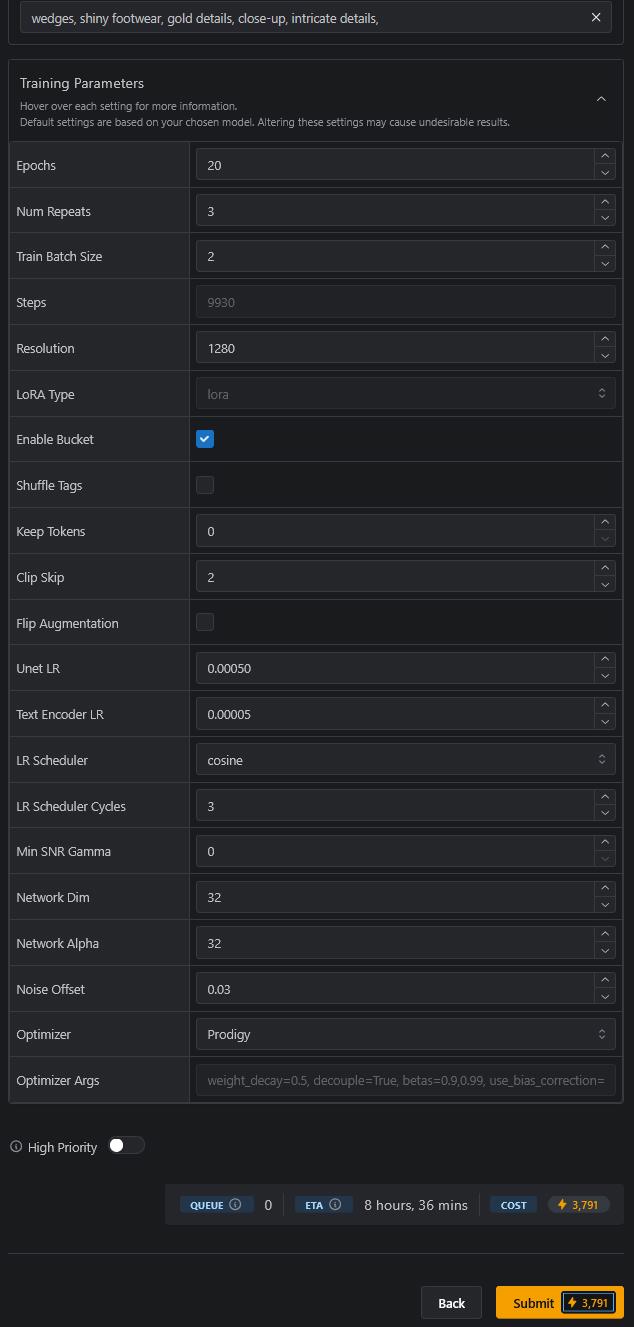Increase Train Batch Size with up arrow
Viewport: 634px width, 1327px height.
pyautogui.click(x=604, y=248)
